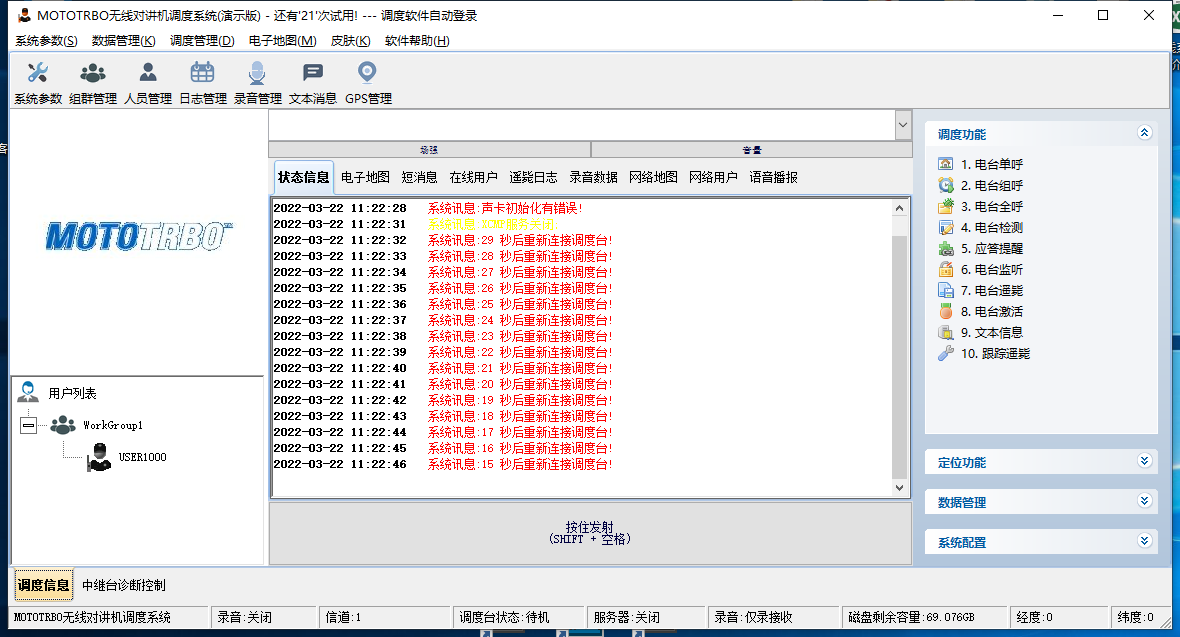Screen dimensions: 1180x637
Task: Click the 录音:仅录接收 status entry
Action: click(774, 617)
